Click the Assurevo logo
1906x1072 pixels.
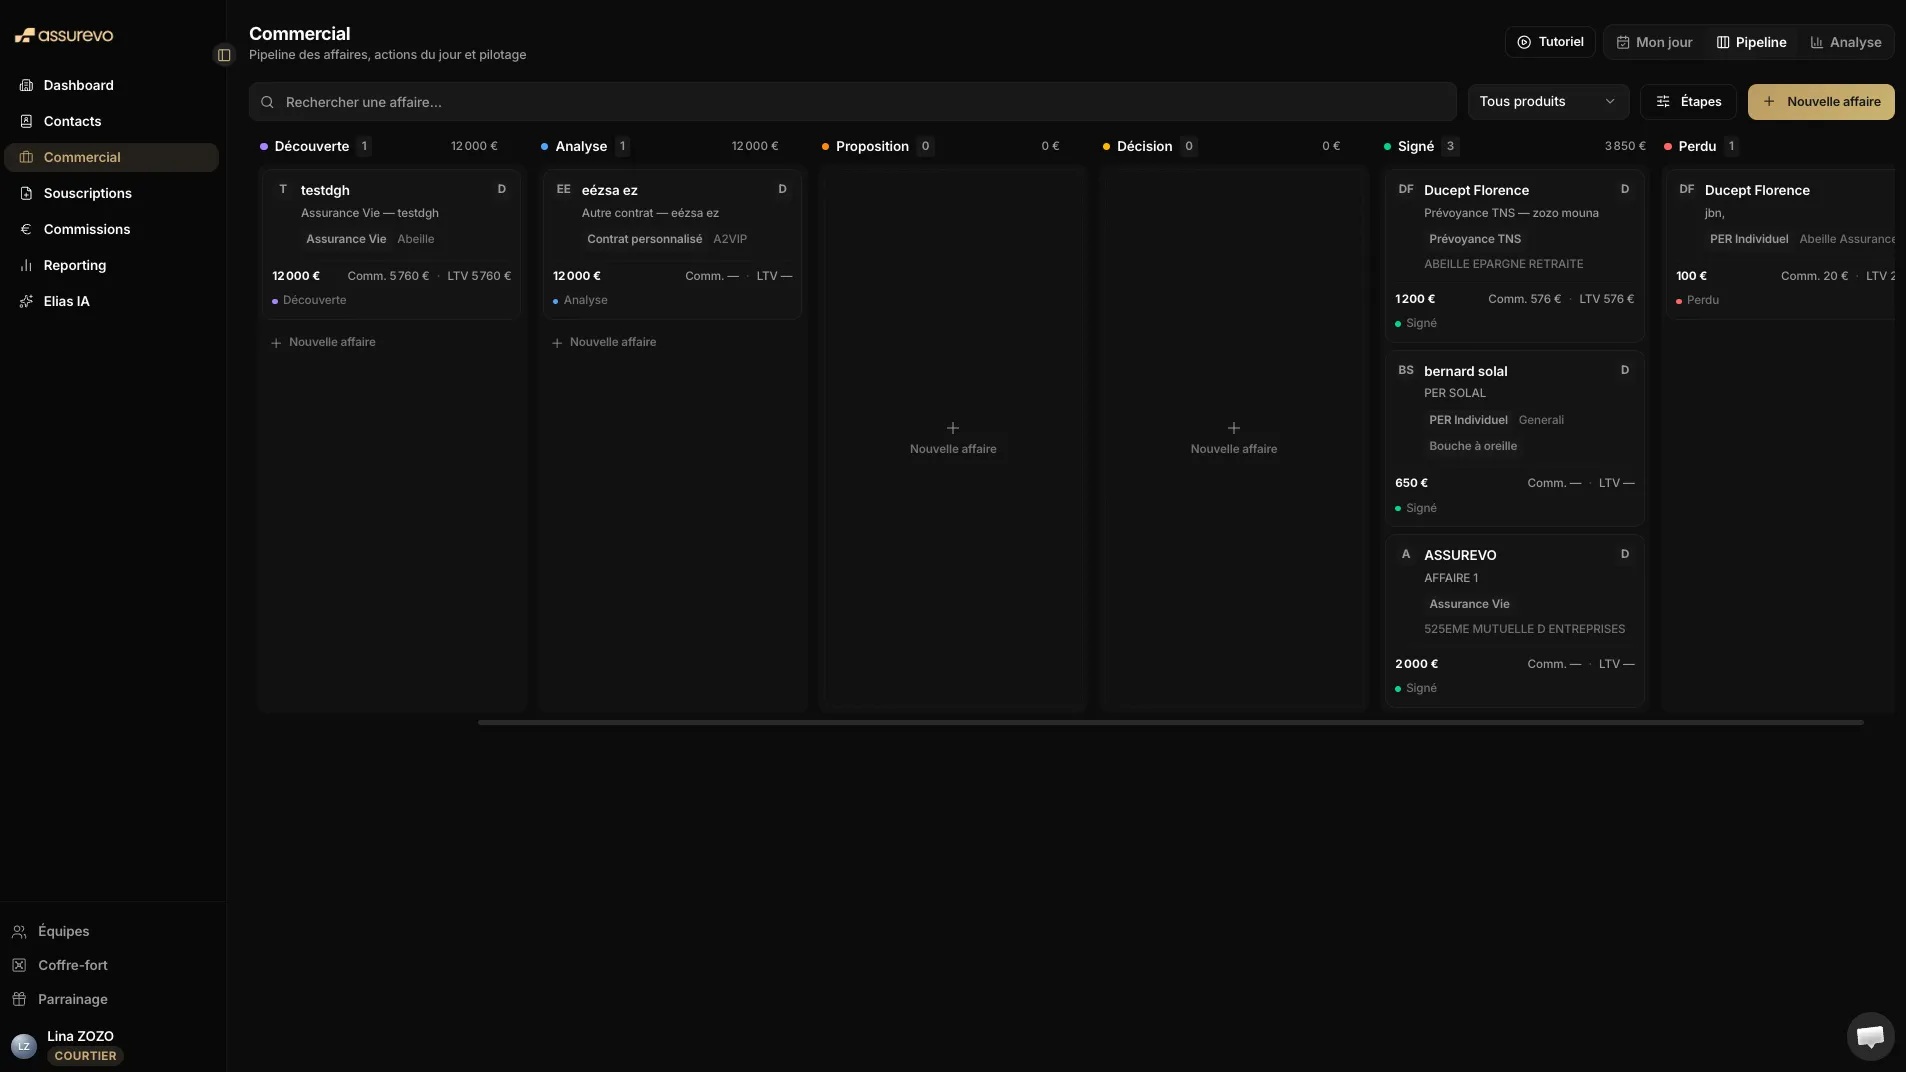64,35
